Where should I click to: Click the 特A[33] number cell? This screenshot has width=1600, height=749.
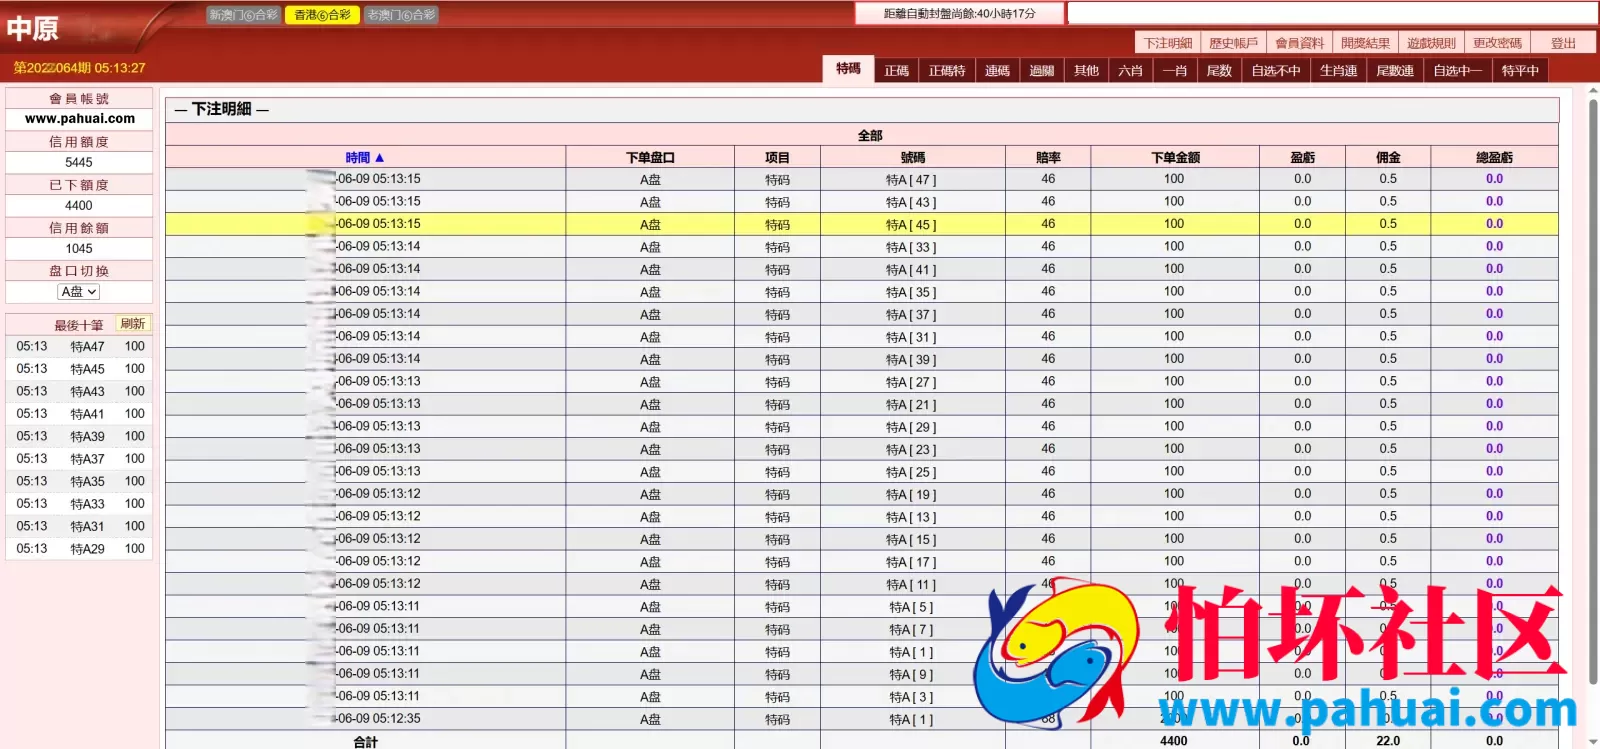911,247
